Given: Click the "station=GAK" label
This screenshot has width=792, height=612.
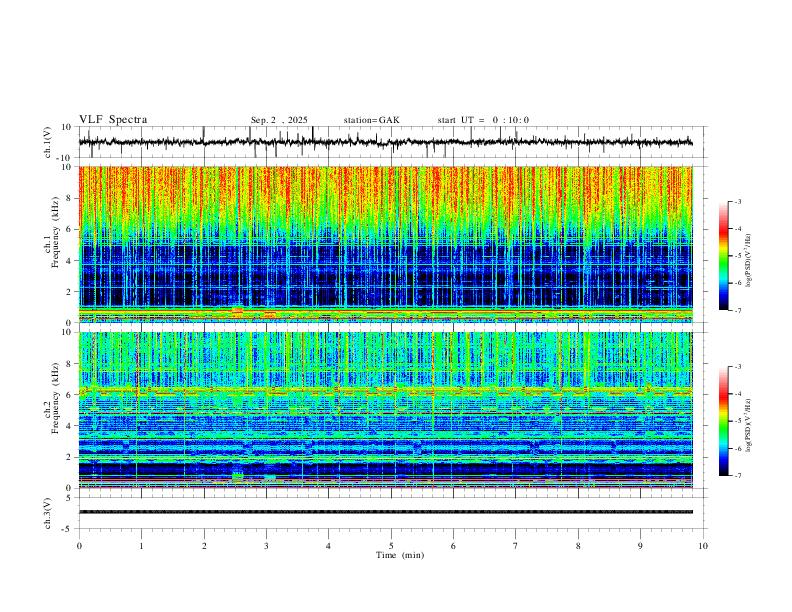Looking at the screenshot, I should pos(371,120).
